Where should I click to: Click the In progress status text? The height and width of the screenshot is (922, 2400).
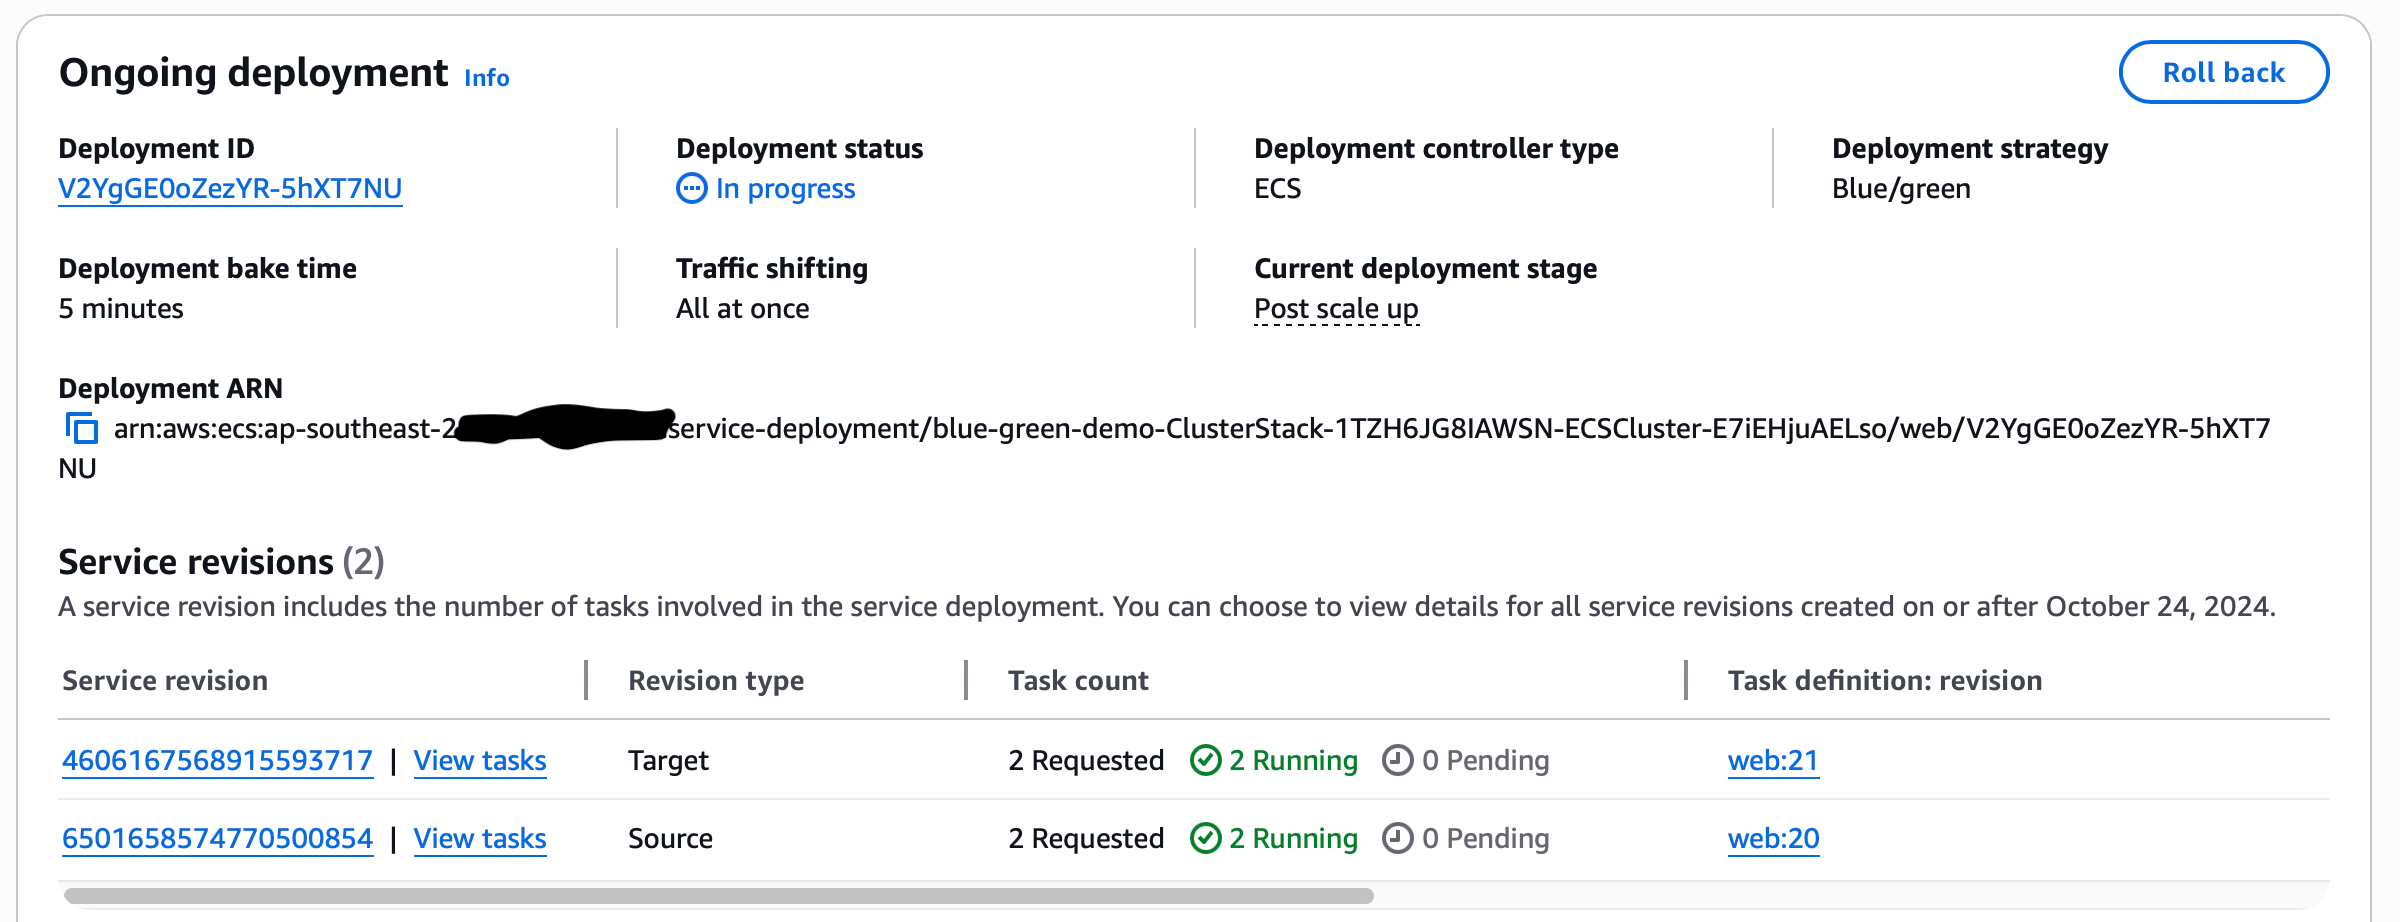[785, 188]
